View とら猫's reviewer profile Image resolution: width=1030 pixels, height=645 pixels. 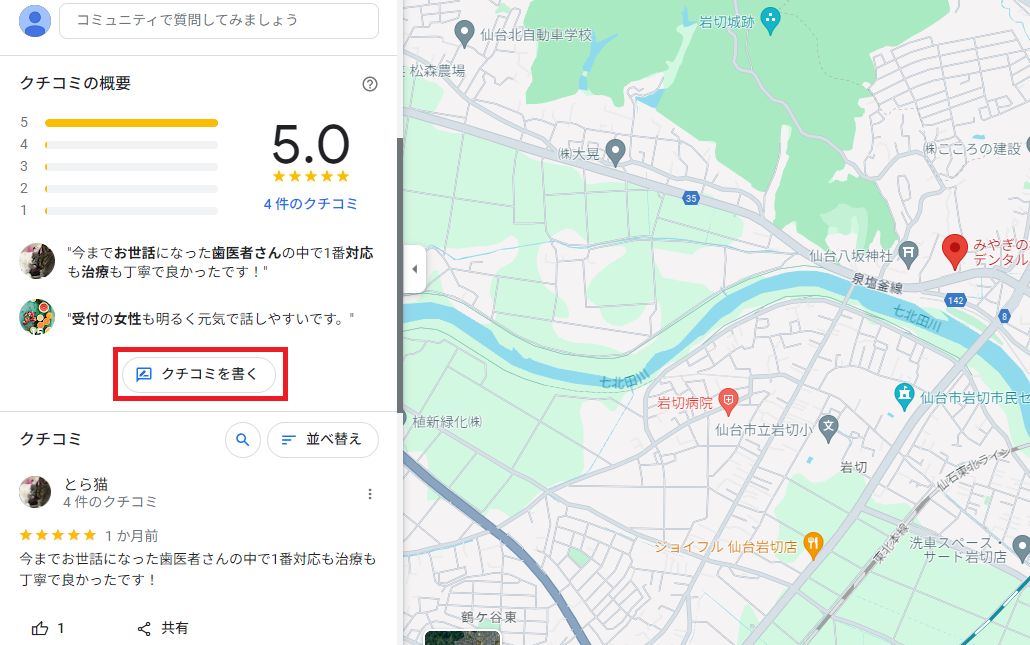pyautogui.click(x=36, y=491)
